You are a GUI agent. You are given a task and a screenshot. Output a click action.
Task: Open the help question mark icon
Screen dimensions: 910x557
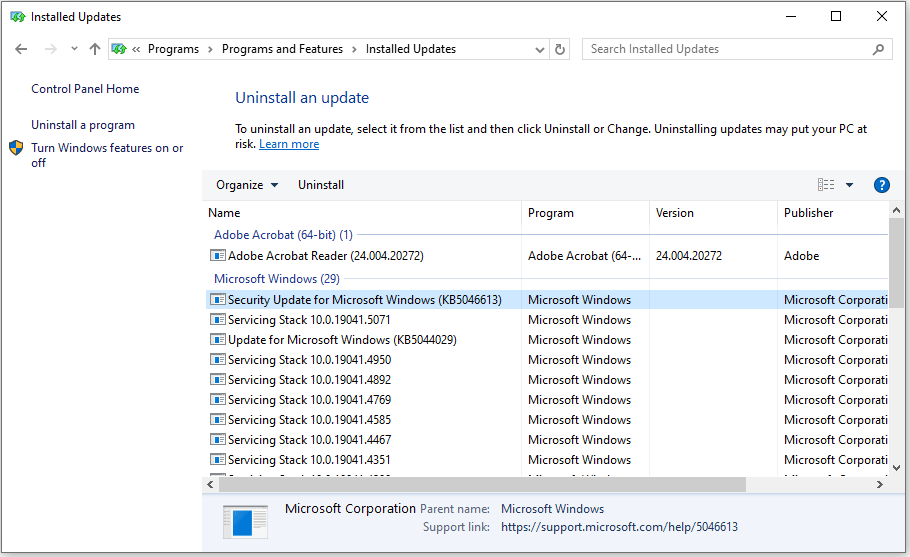coord(881,185)
